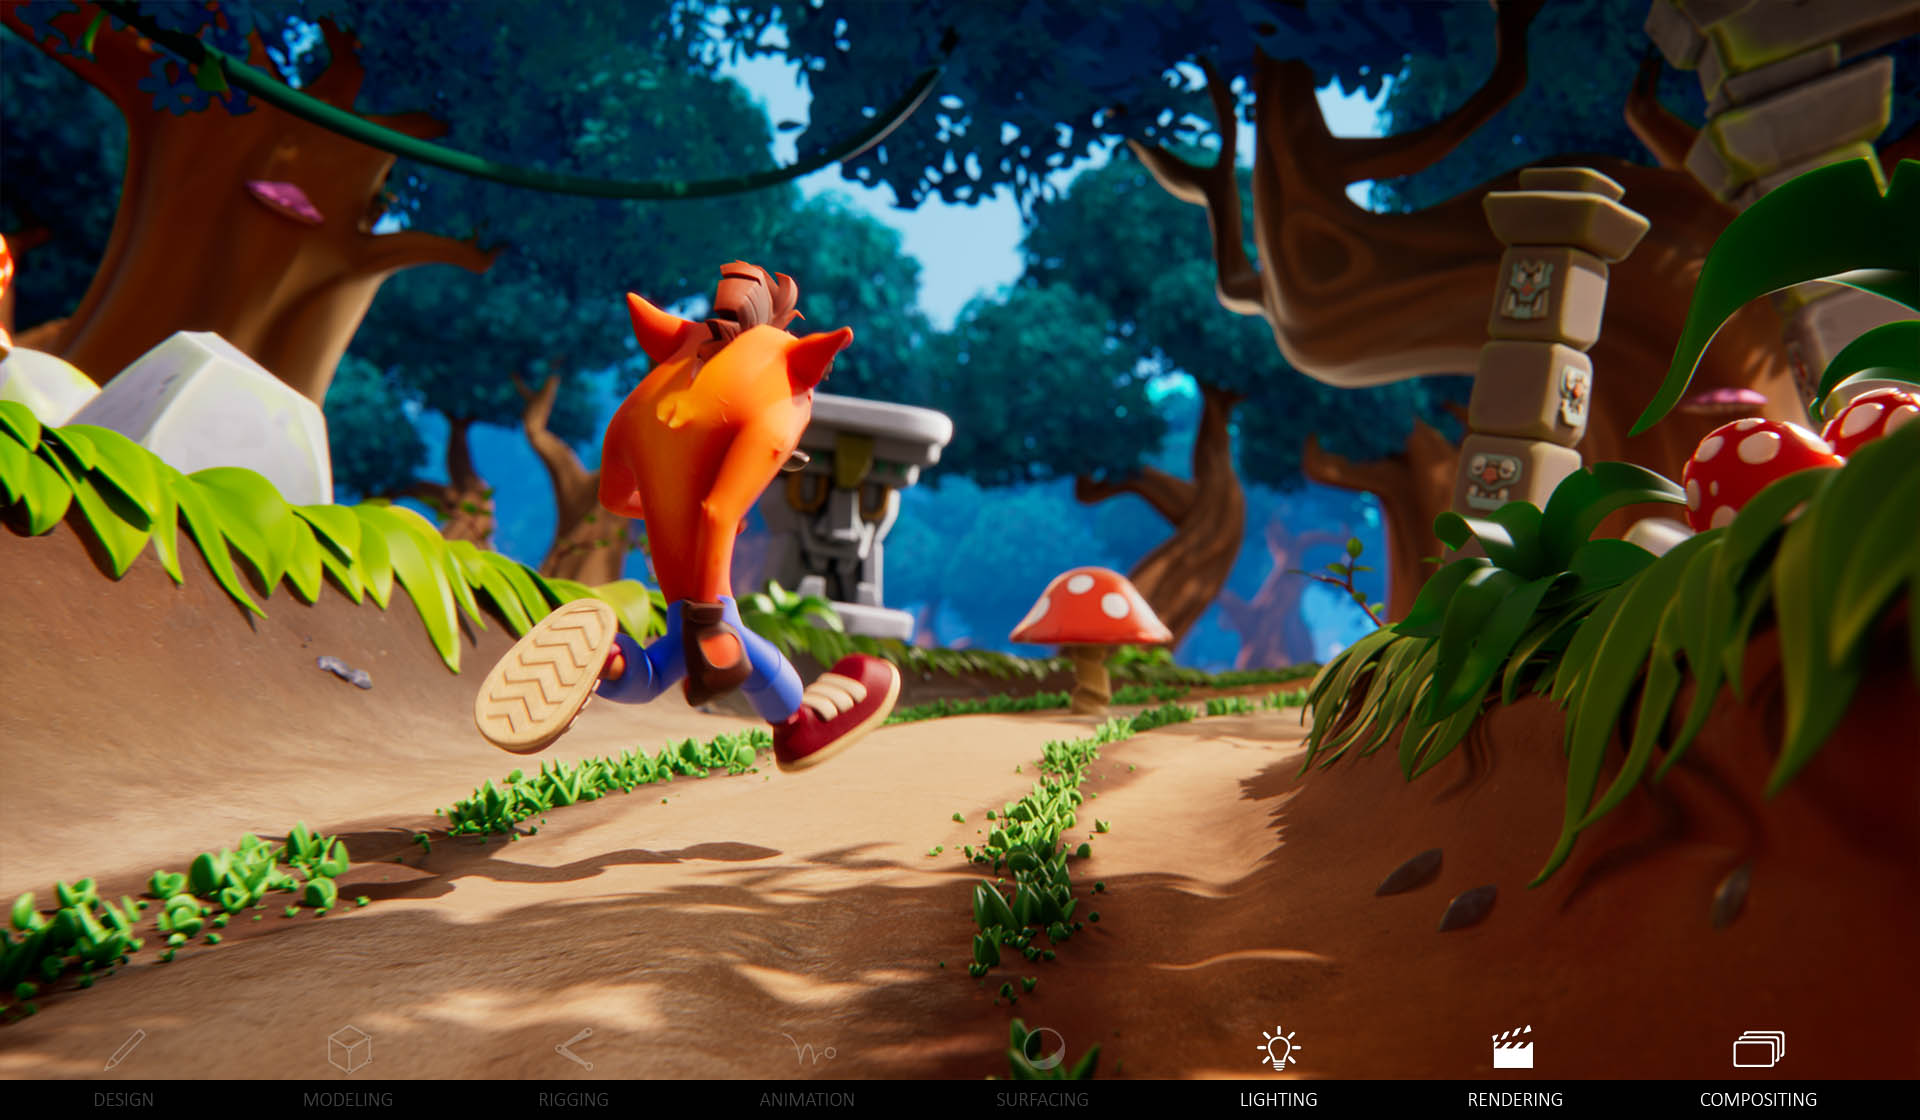Click the Rigging bone icon
Image resolution: width=1920 pixels, height=1120 pixels.
[574, 1049]
